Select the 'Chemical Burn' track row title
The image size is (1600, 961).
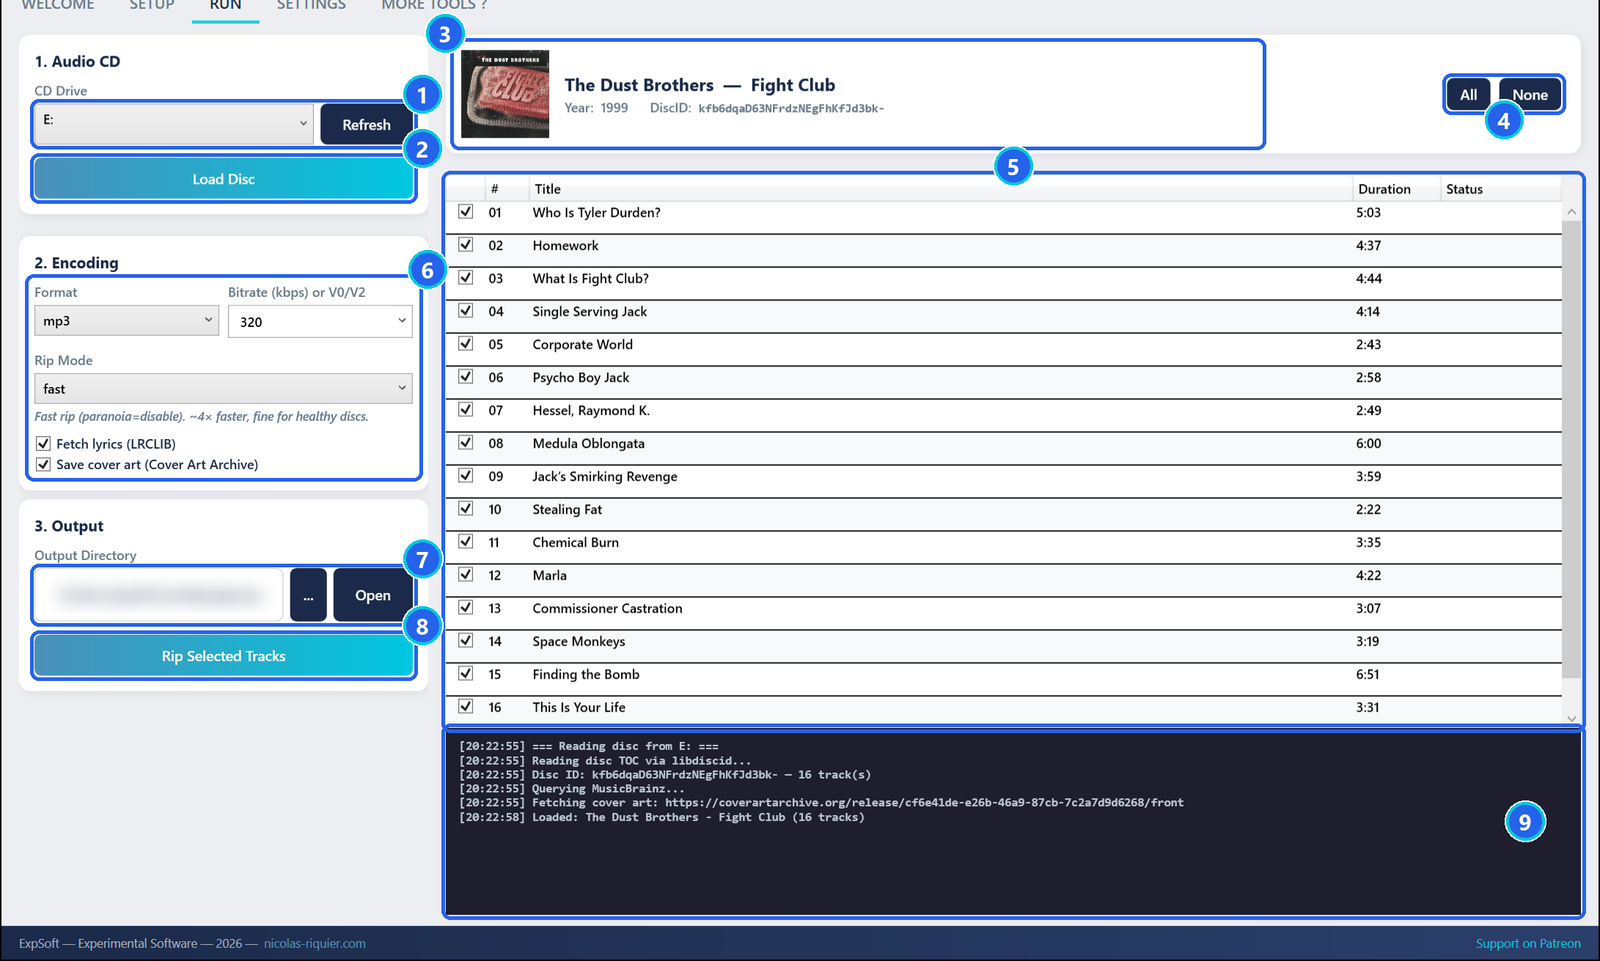point(575,543)
